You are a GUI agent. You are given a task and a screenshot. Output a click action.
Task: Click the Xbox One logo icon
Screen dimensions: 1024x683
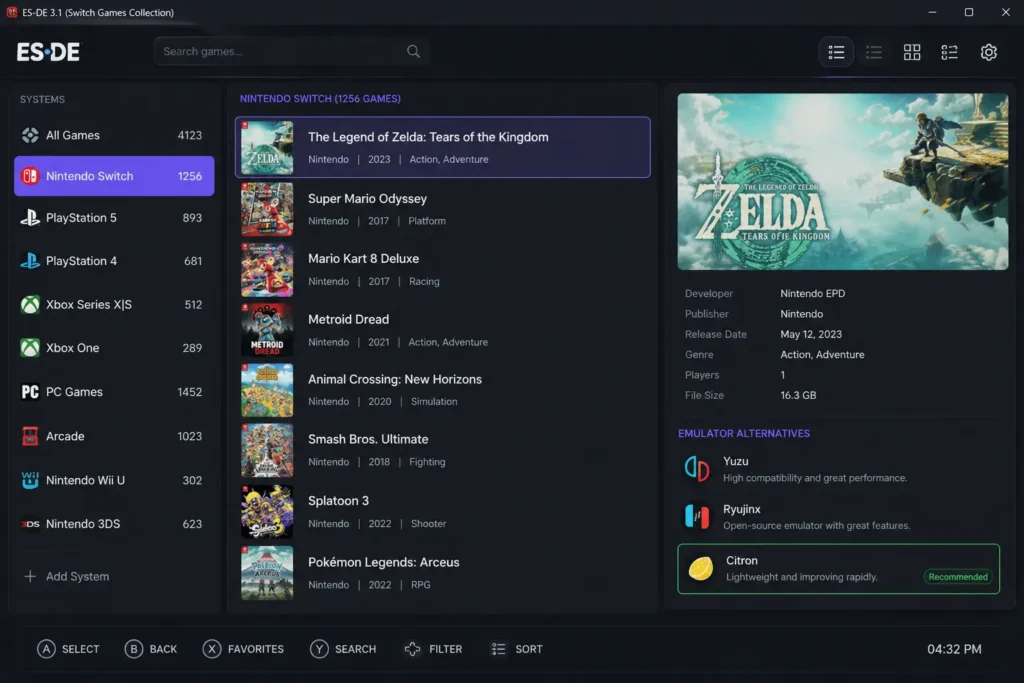[x=30, y=347]
